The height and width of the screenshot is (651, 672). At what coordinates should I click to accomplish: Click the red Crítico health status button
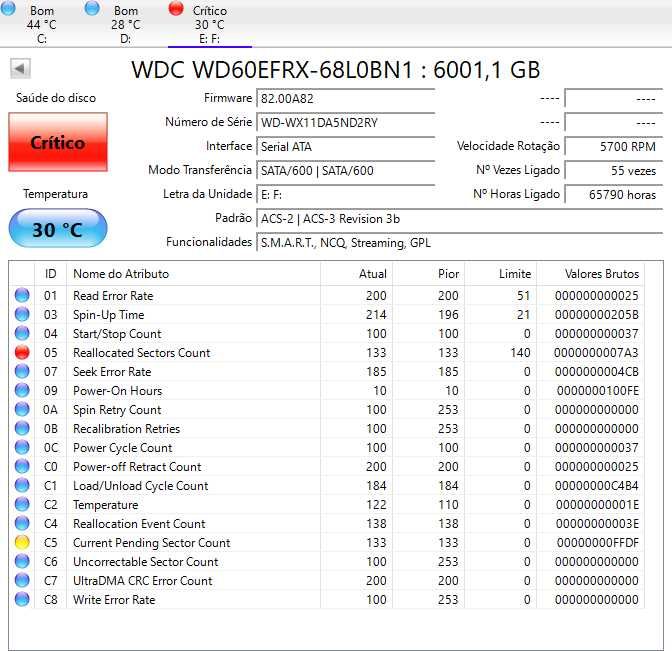(58, 142)
